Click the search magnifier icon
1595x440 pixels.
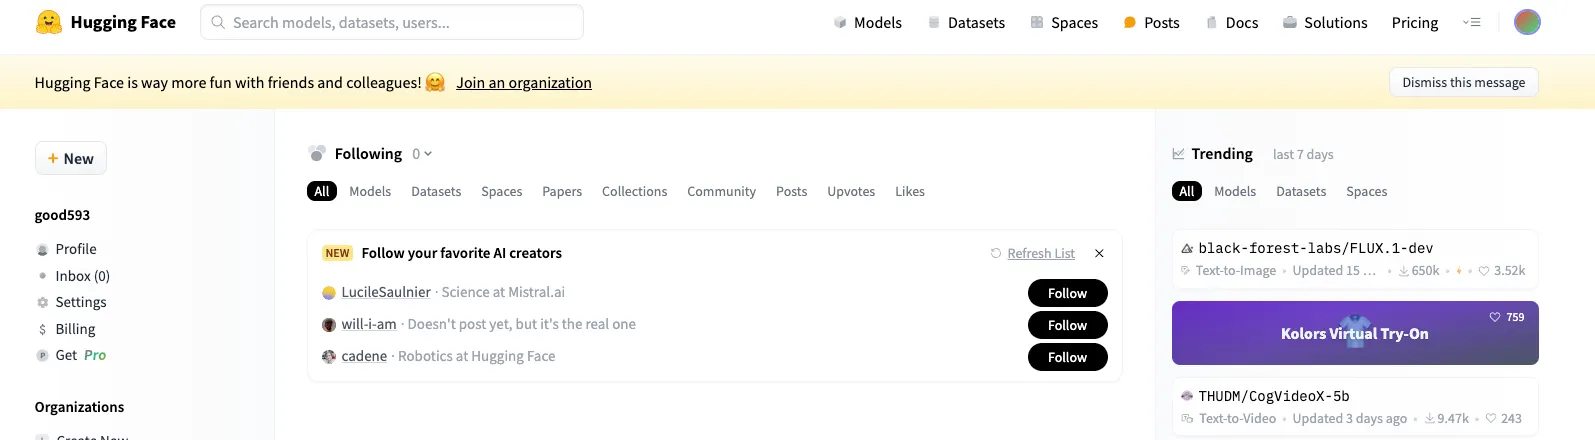tap(218, 22)
